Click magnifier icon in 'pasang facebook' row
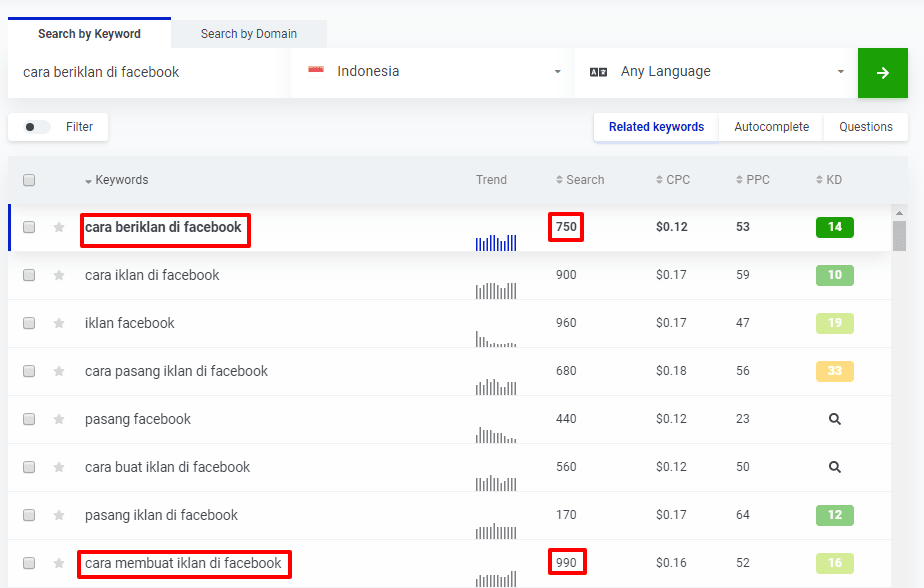The width and height of the screenshot is (924, 588). coord(834,419)
